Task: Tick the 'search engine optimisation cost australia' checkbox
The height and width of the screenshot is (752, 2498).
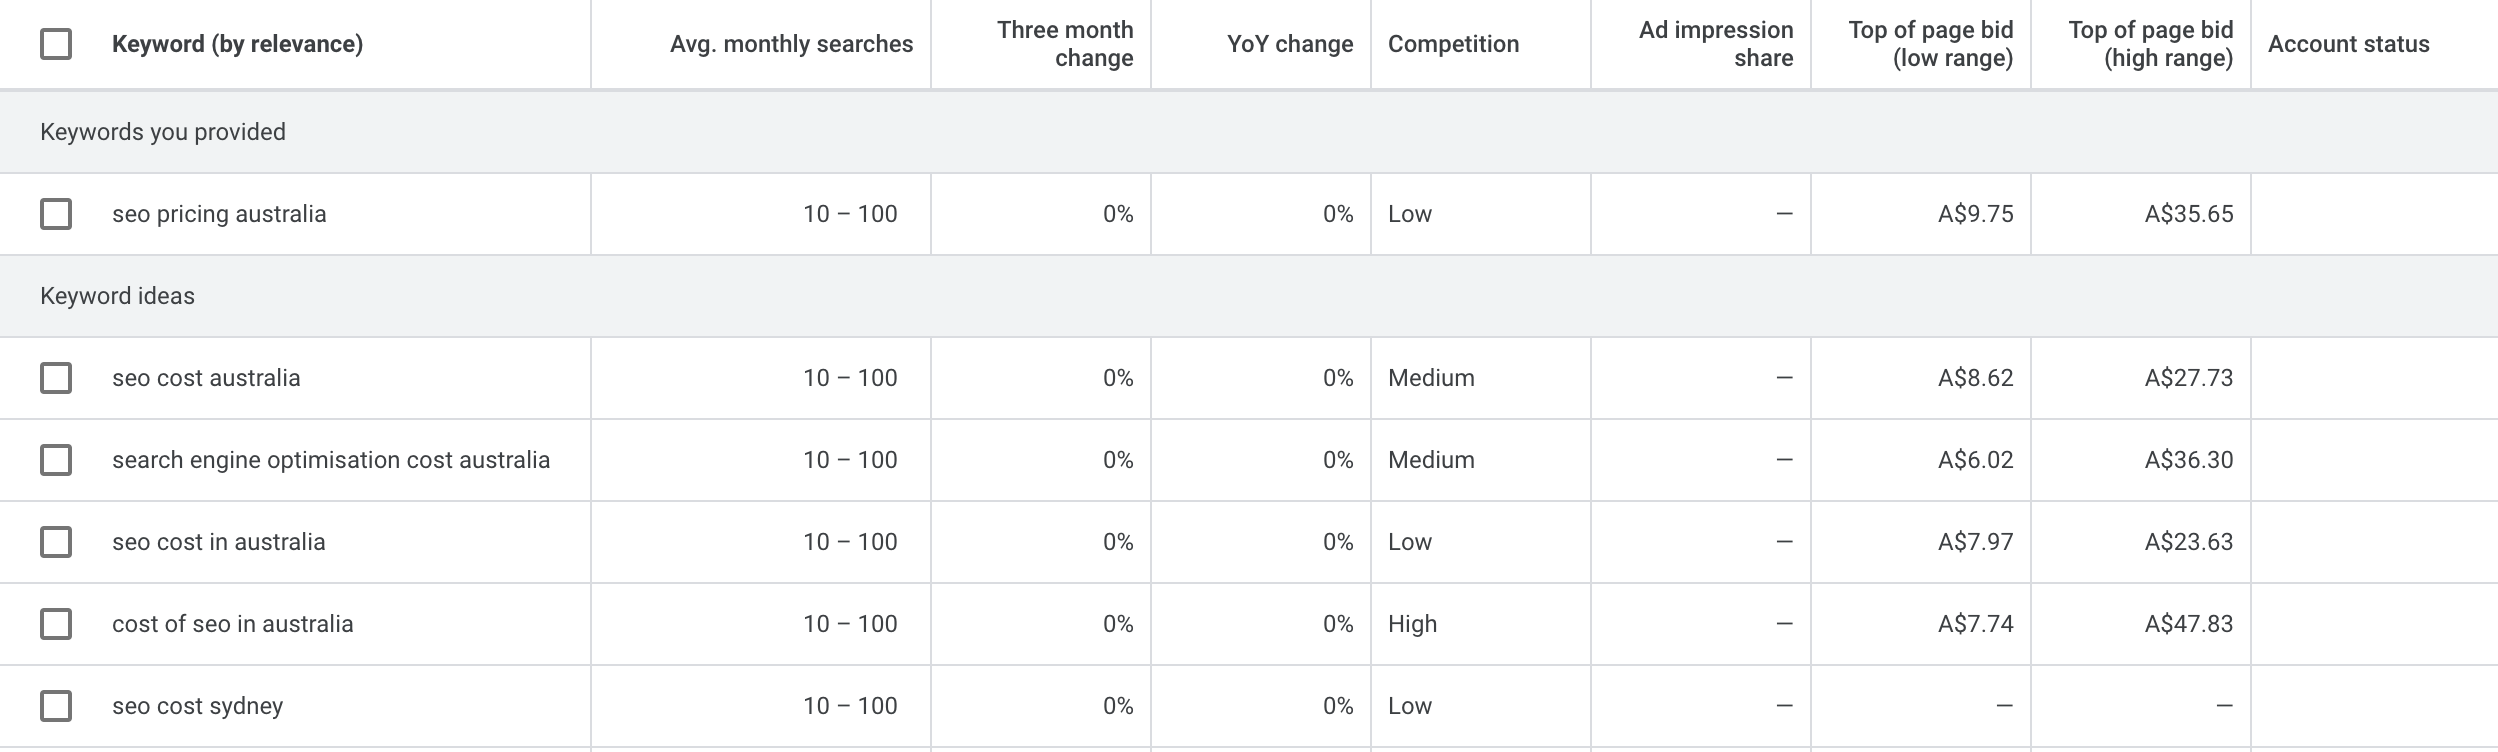Action: pos(56,460)
